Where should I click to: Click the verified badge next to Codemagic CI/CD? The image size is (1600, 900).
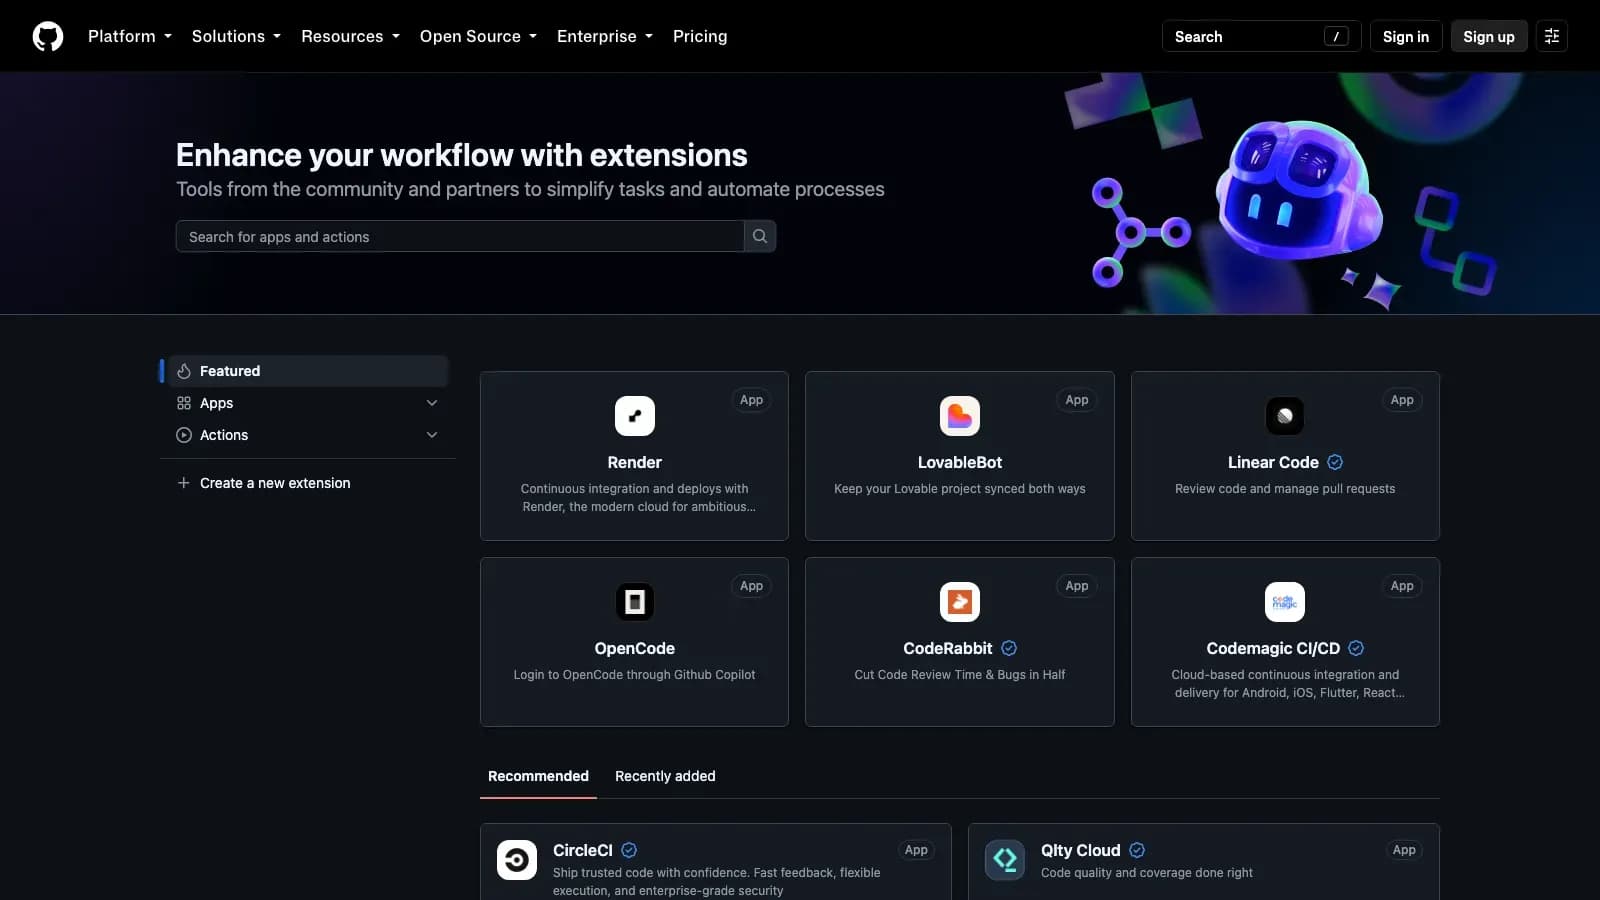click(x=1356, y=648)
